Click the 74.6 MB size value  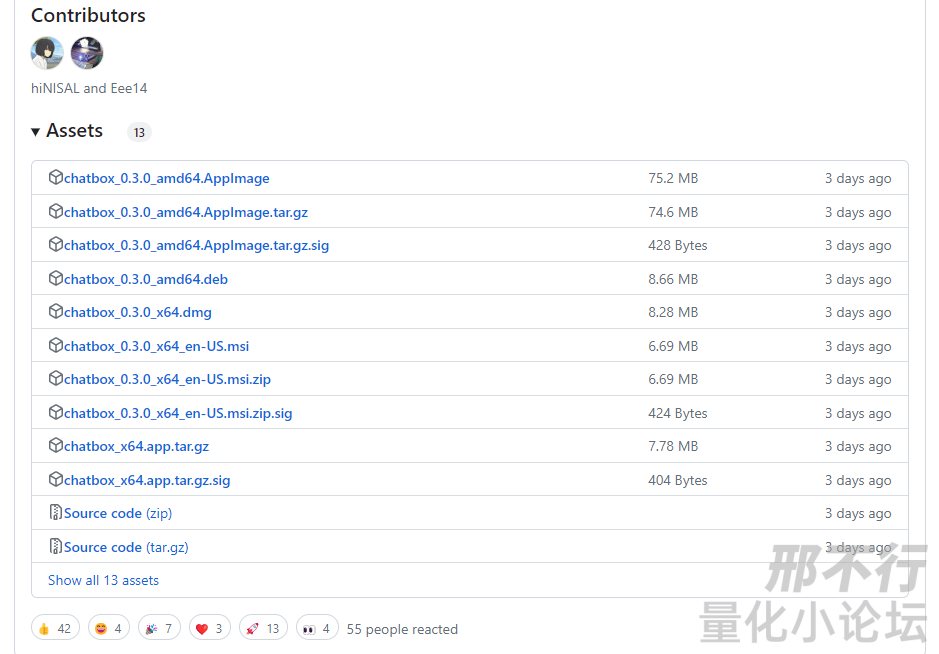click(673, 213)
